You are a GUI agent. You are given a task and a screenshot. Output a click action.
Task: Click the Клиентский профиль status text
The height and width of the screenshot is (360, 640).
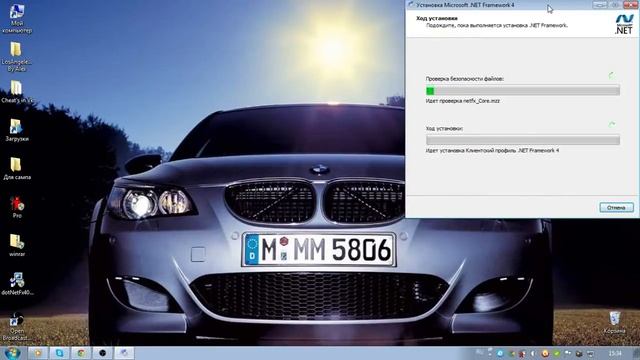pyautogui.click(x=492, y=151)
